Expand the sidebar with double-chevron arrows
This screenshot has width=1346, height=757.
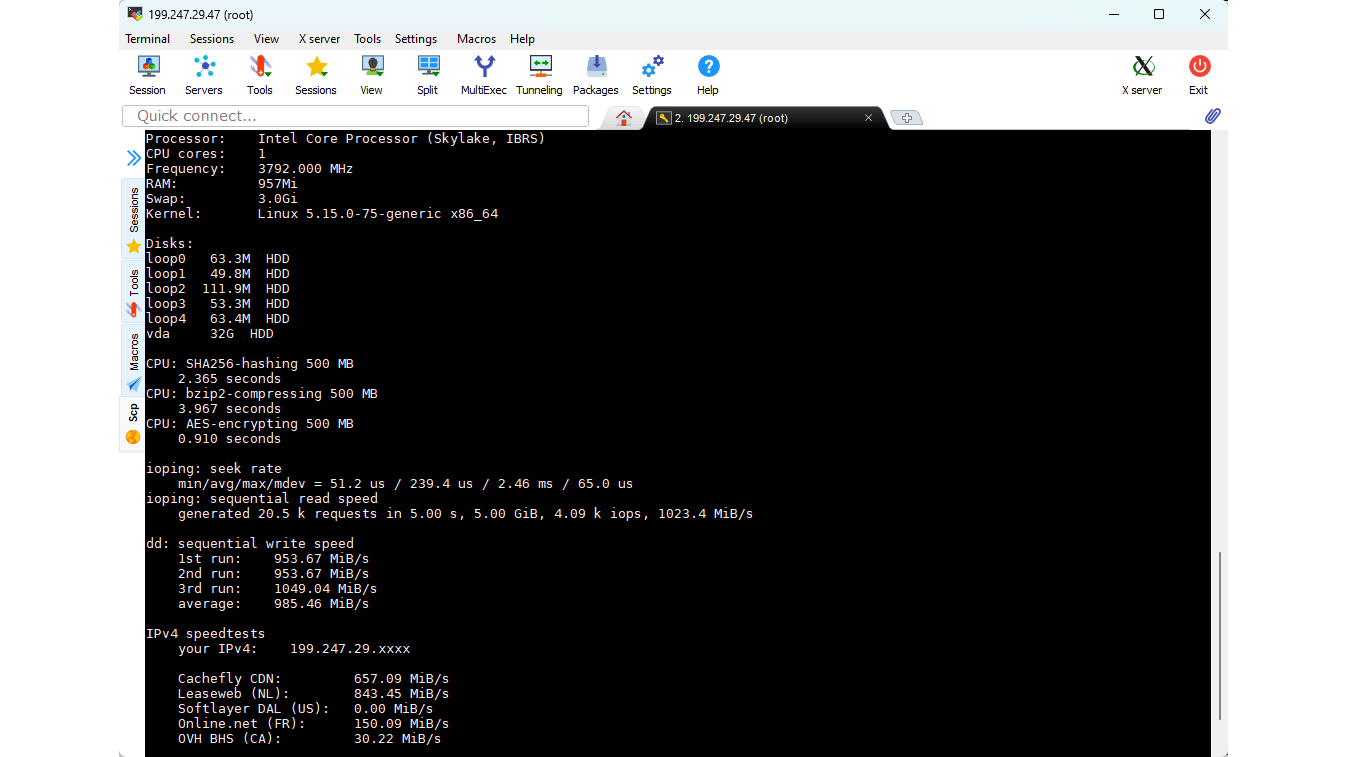tap(133, 158)
